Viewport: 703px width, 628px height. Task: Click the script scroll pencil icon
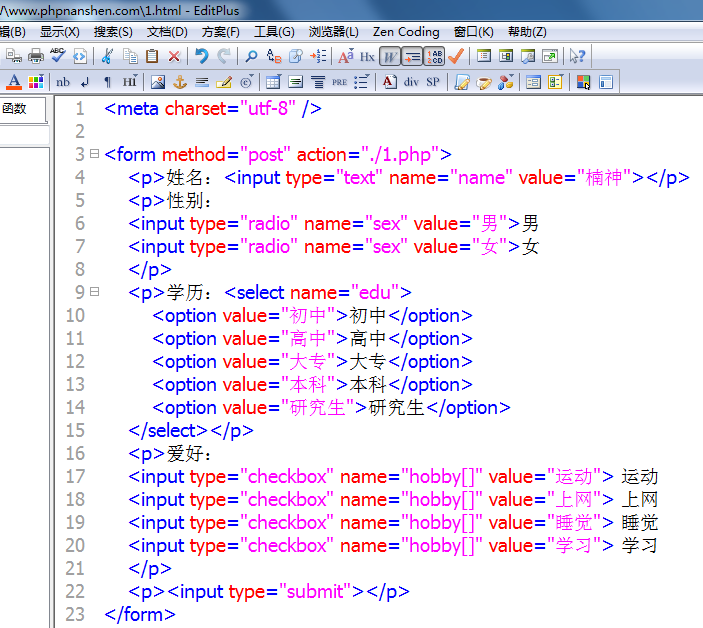point(462,82)
